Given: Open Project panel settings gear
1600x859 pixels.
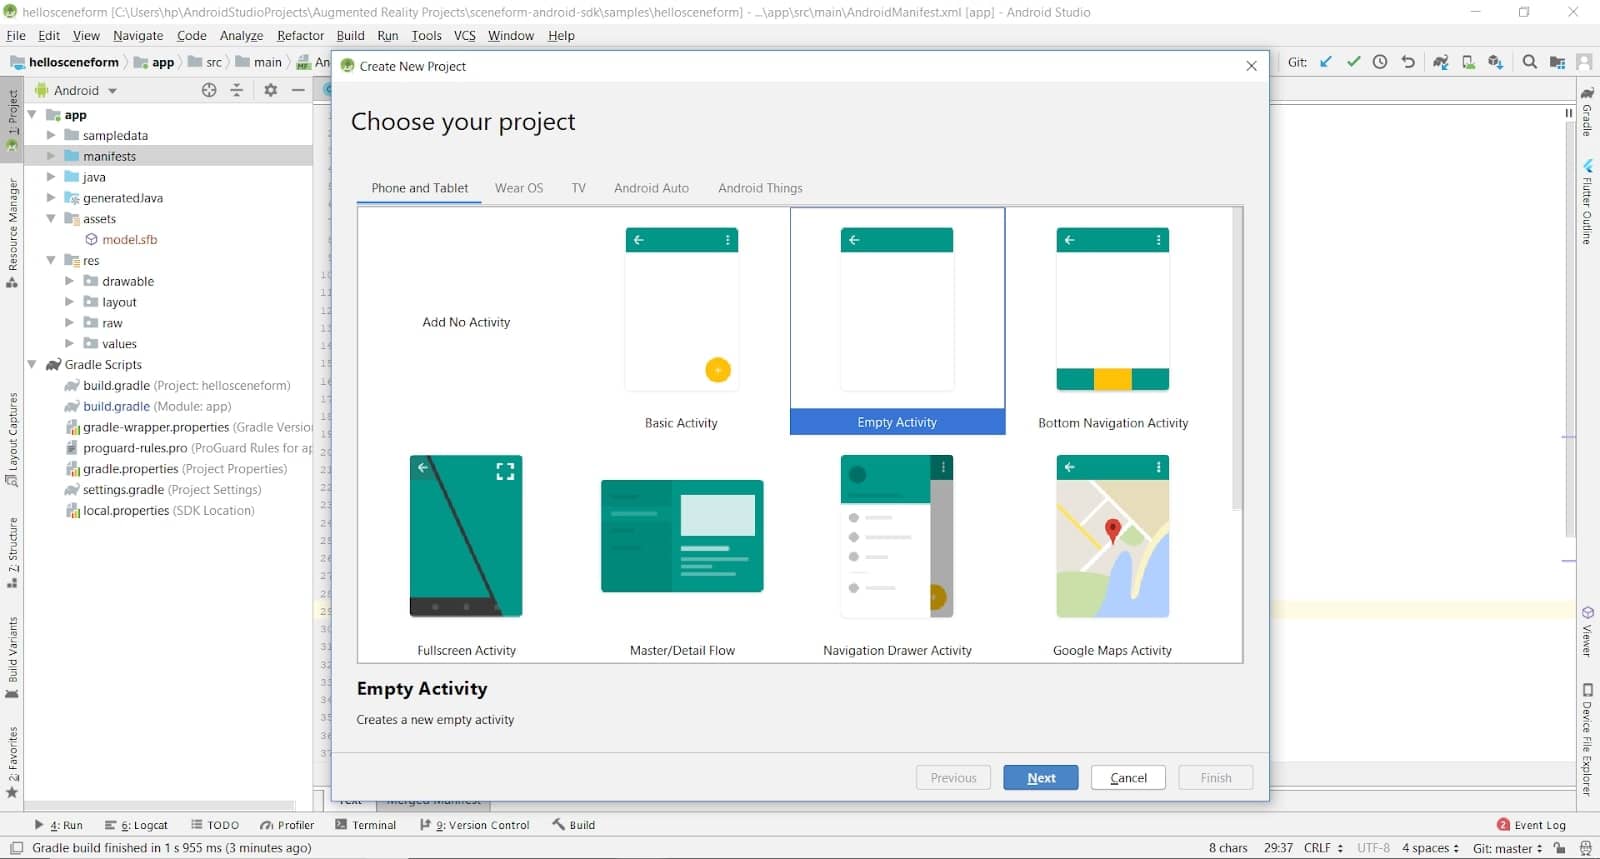Looking at the screenshot, I should pyautogui.click(x=270, y=90).
